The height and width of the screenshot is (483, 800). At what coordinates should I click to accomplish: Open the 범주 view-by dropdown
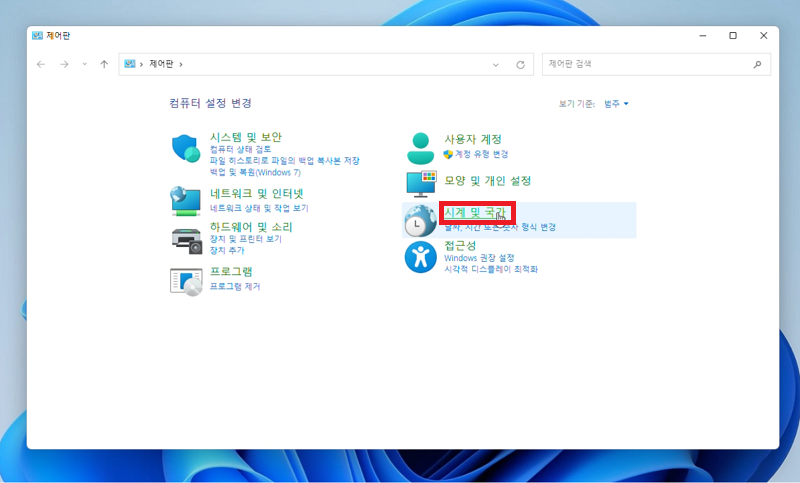pos(616,104)
